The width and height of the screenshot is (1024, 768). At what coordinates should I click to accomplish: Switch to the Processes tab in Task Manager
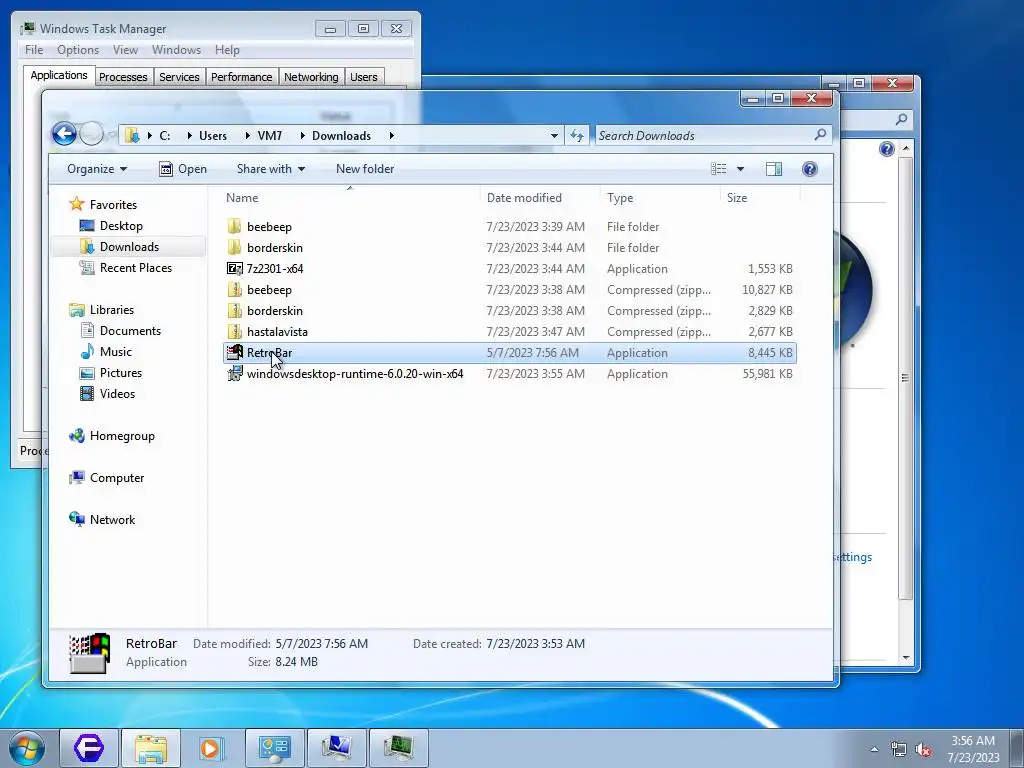[x=123, y=77]
